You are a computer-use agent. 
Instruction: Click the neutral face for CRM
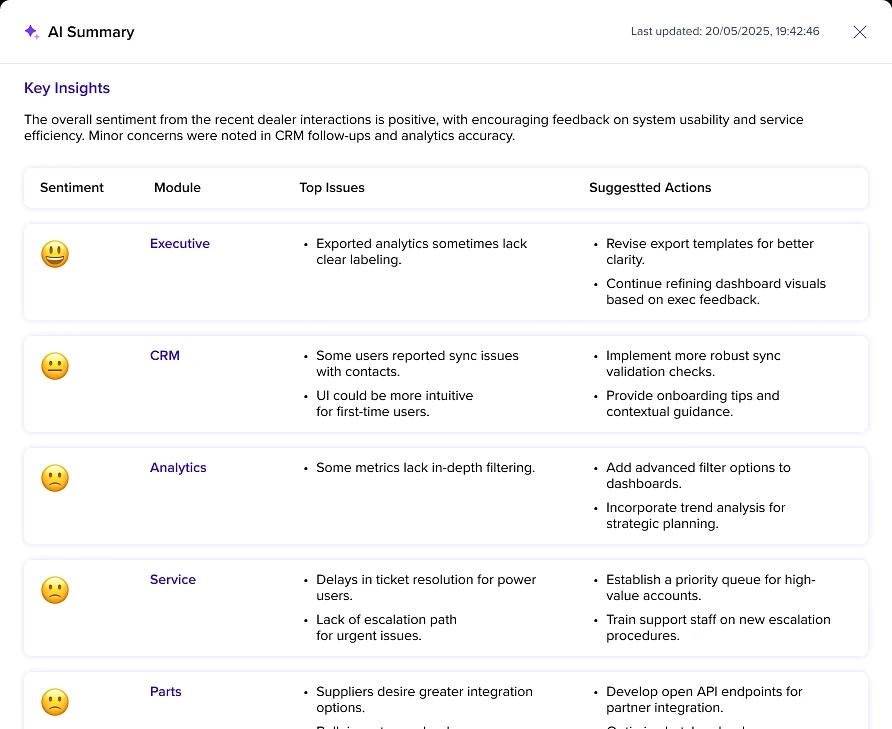(x=55, y=366)
